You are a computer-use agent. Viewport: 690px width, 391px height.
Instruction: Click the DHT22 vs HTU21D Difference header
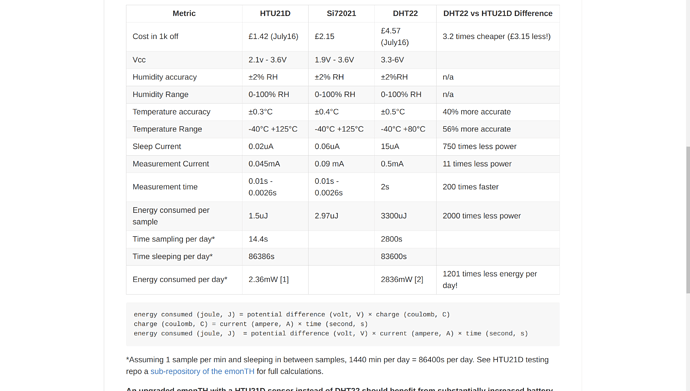click(498, 14)
